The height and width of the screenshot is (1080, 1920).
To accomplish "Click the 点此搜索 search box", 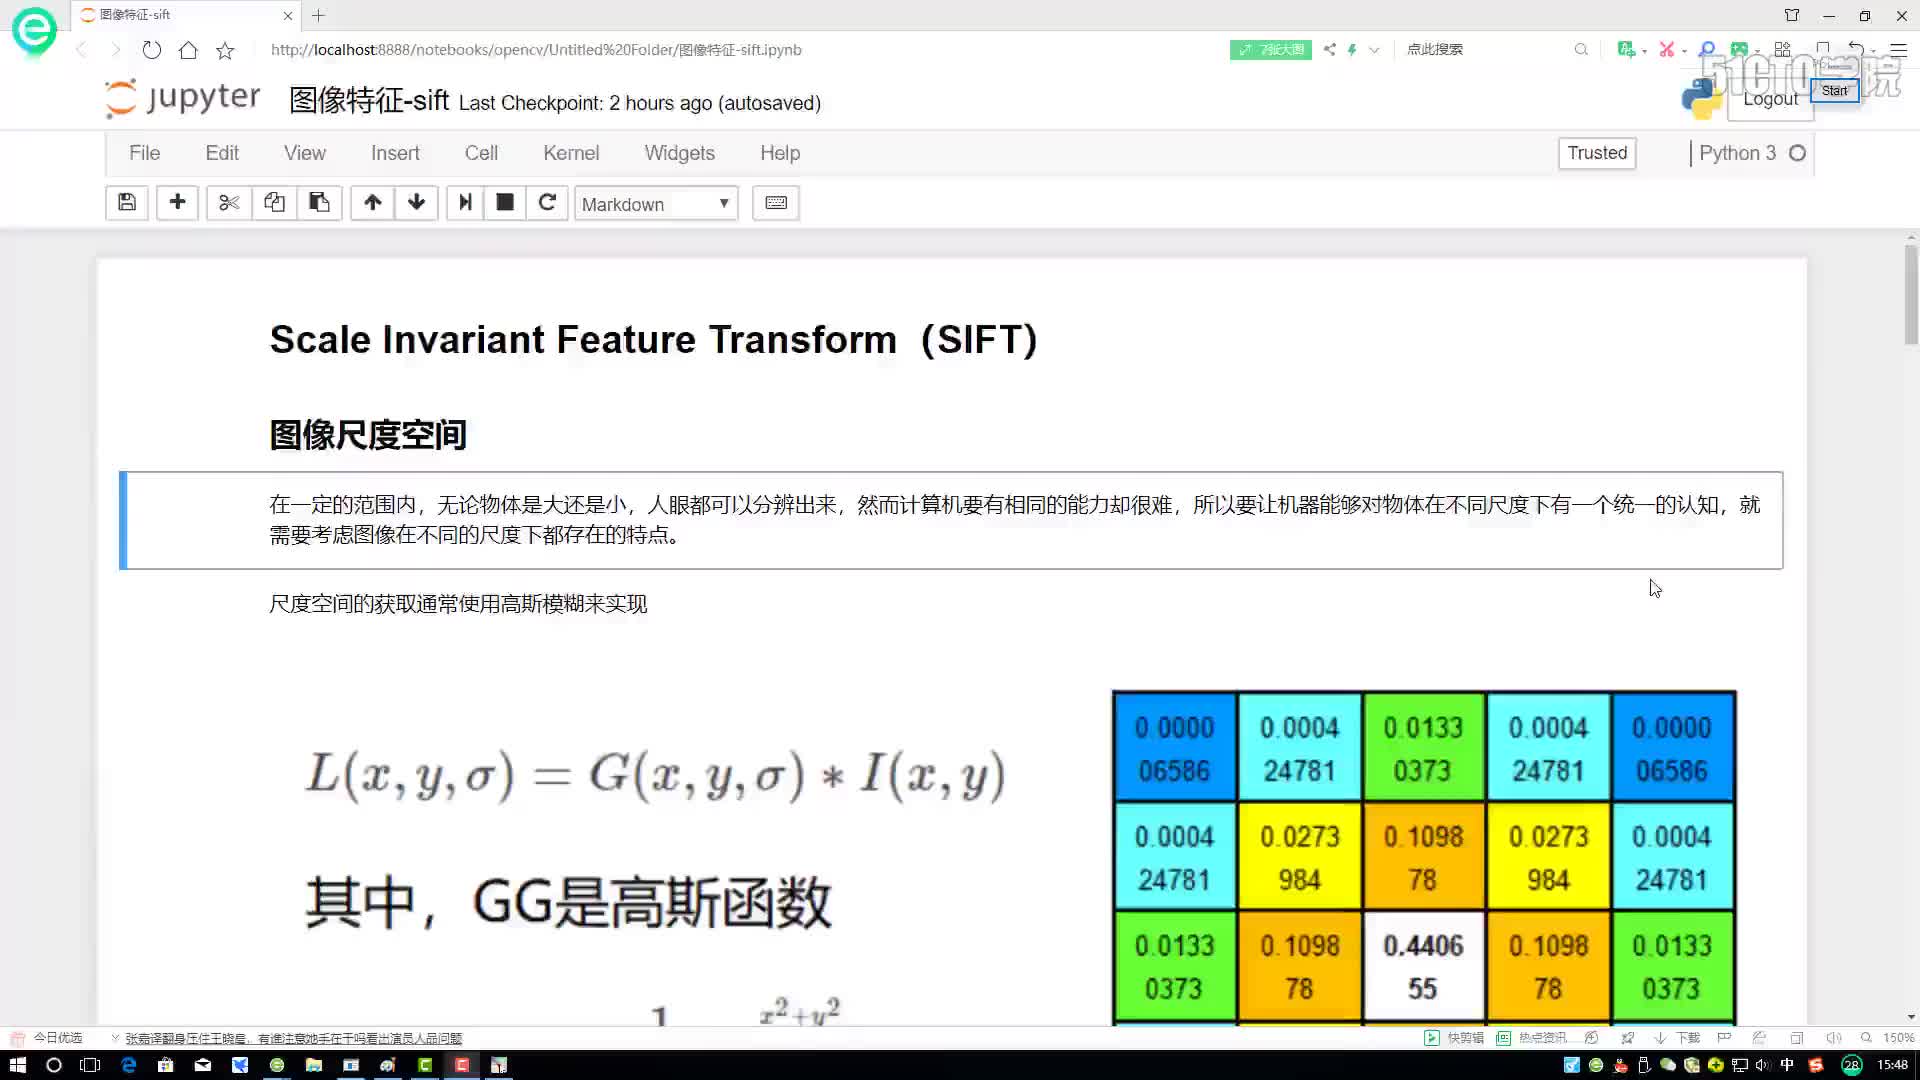I will point(1485,49).
